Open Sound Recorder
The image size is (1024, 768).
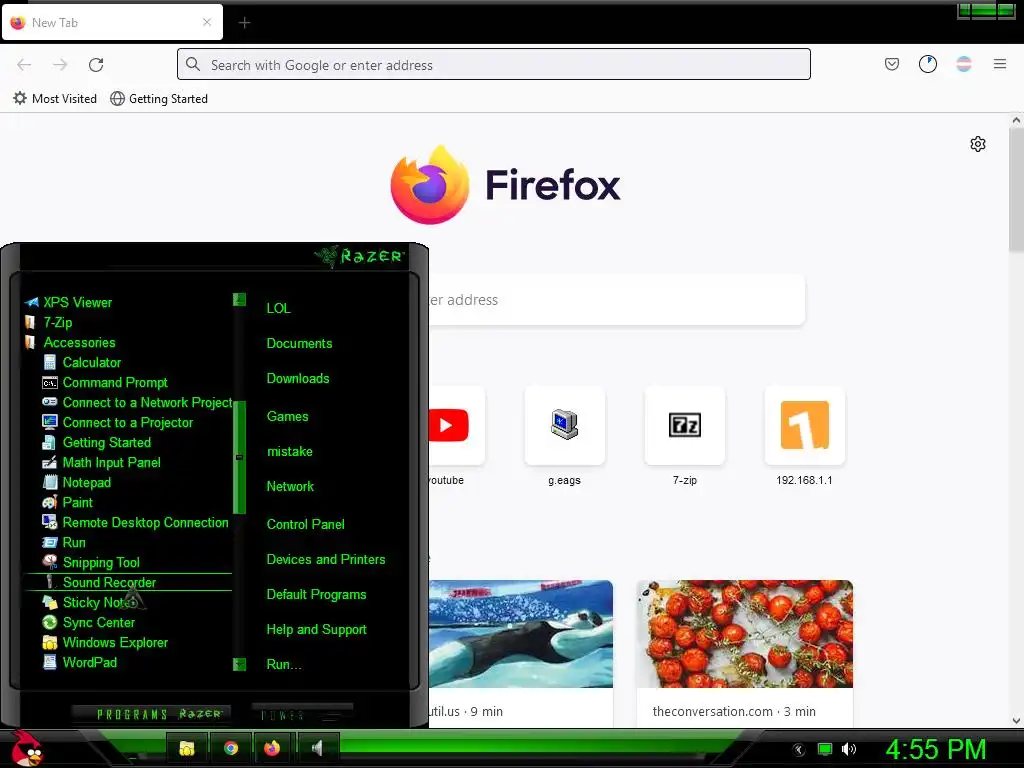(127, 583)
